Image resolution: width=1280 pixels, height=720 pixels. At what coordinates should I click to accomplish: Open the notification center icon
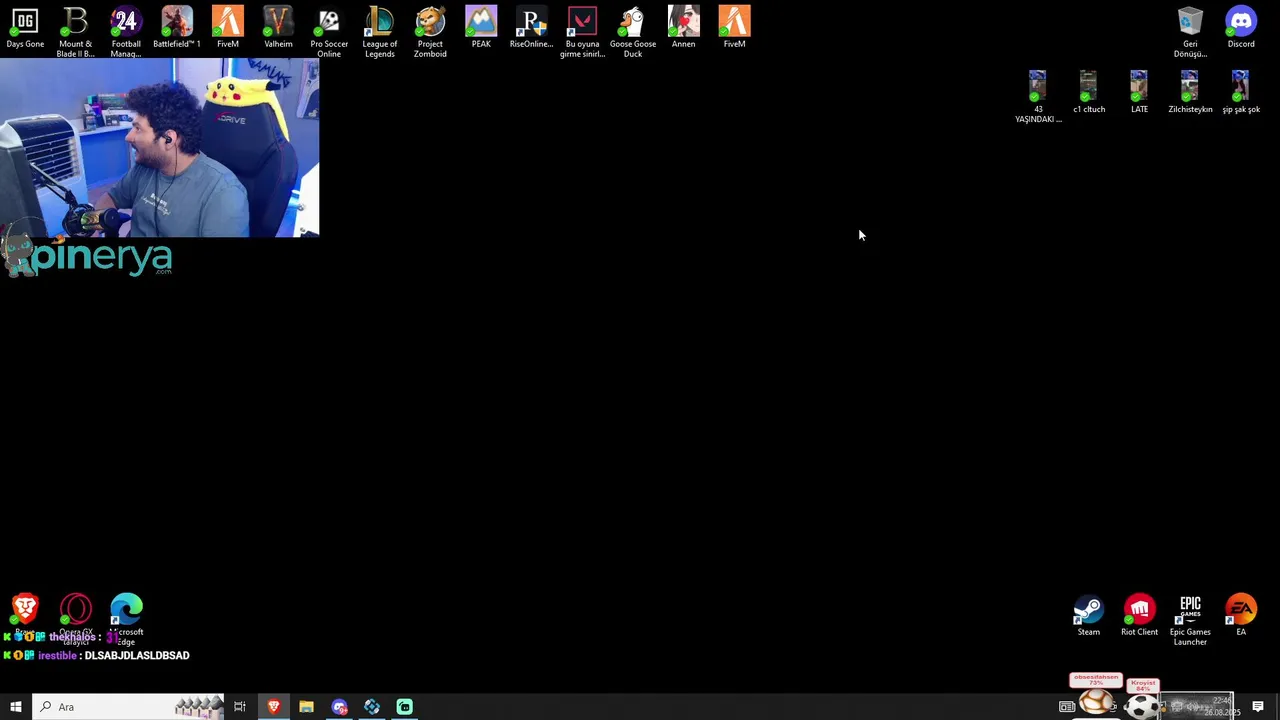point(1258,707)
